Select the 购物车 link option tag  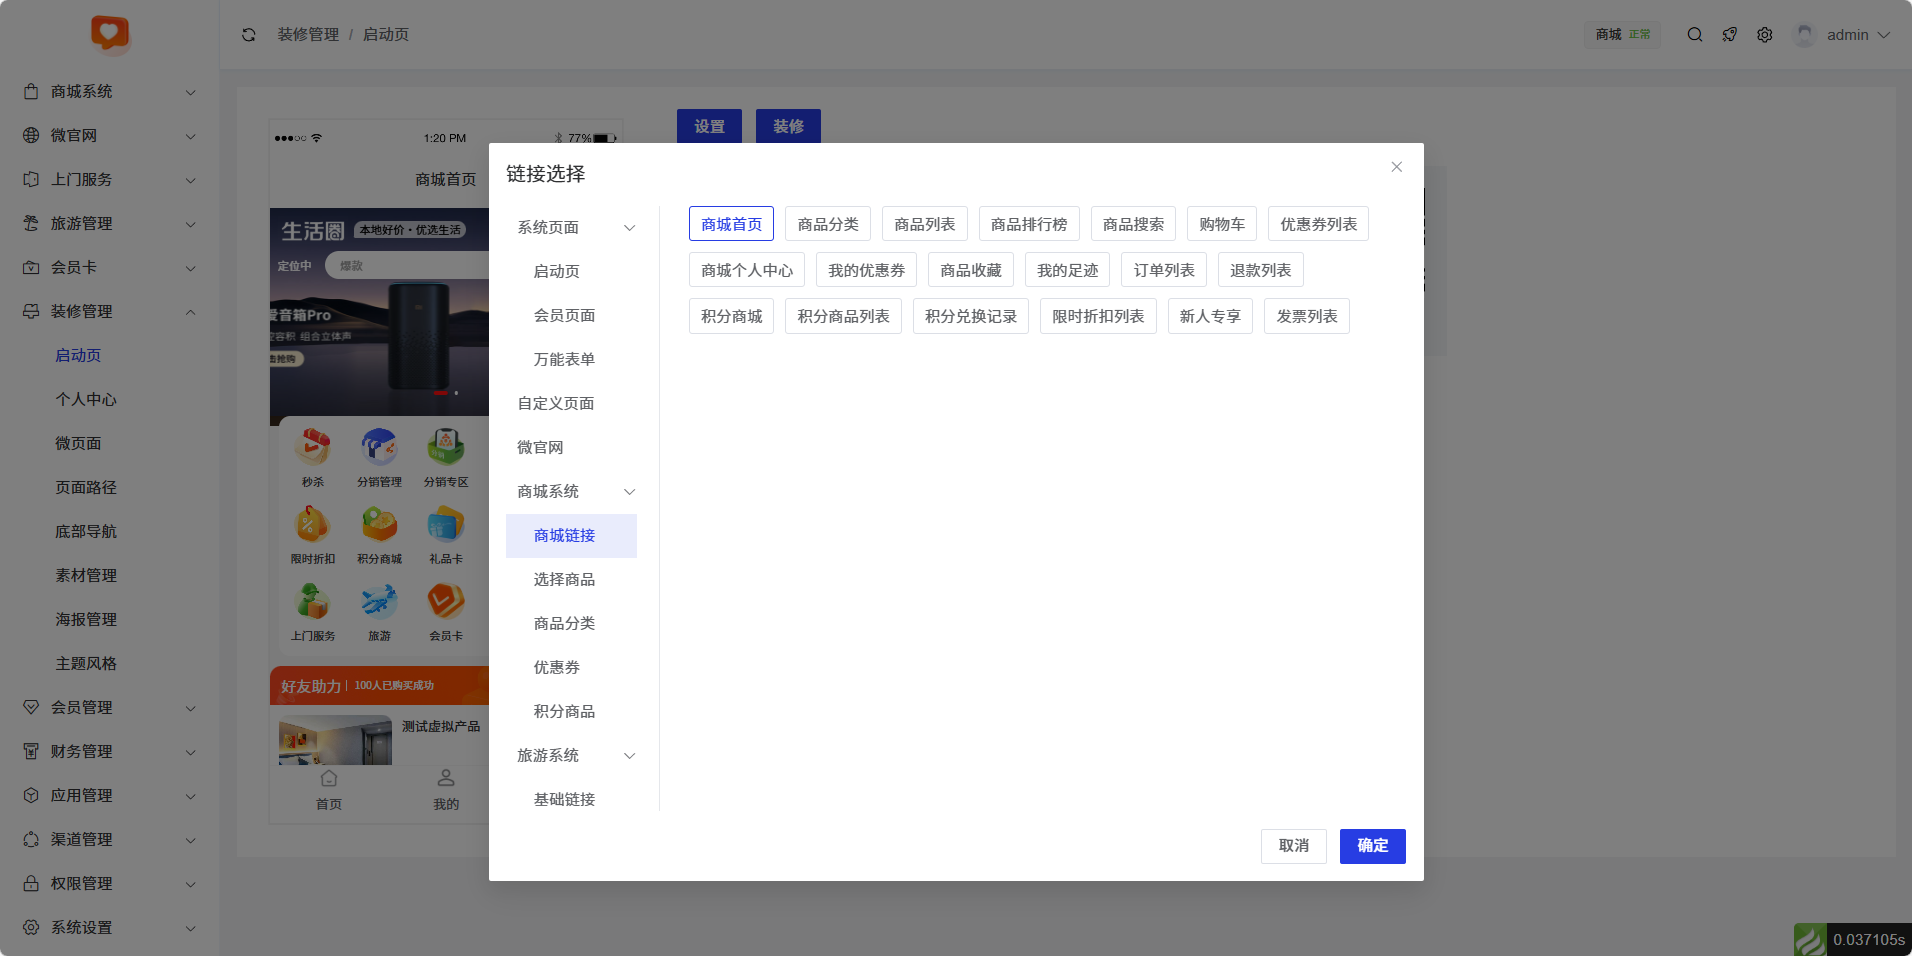click(1221, 224)
